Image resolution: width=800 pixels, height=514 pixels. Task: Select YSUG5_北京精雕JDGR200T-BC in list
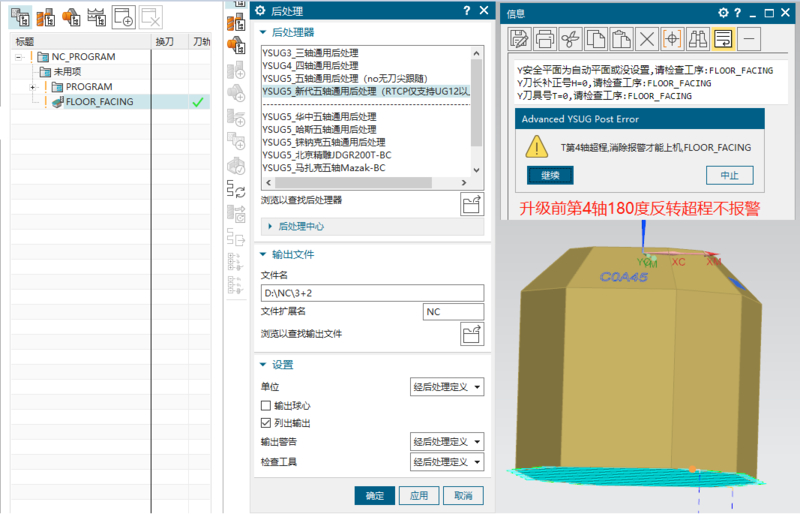pos(327,155)
